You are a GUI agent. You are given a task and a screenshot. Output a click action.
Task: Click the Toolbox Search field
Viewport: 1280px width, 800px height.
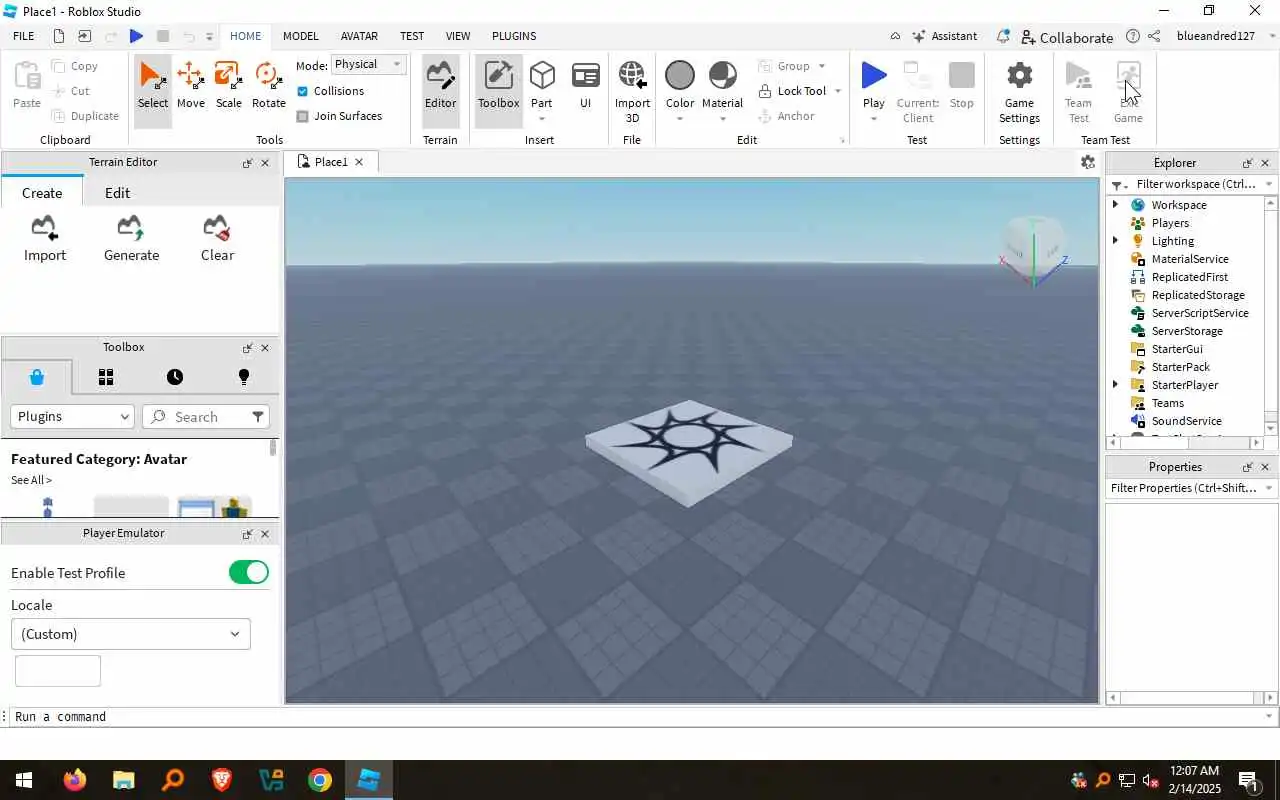205,416
